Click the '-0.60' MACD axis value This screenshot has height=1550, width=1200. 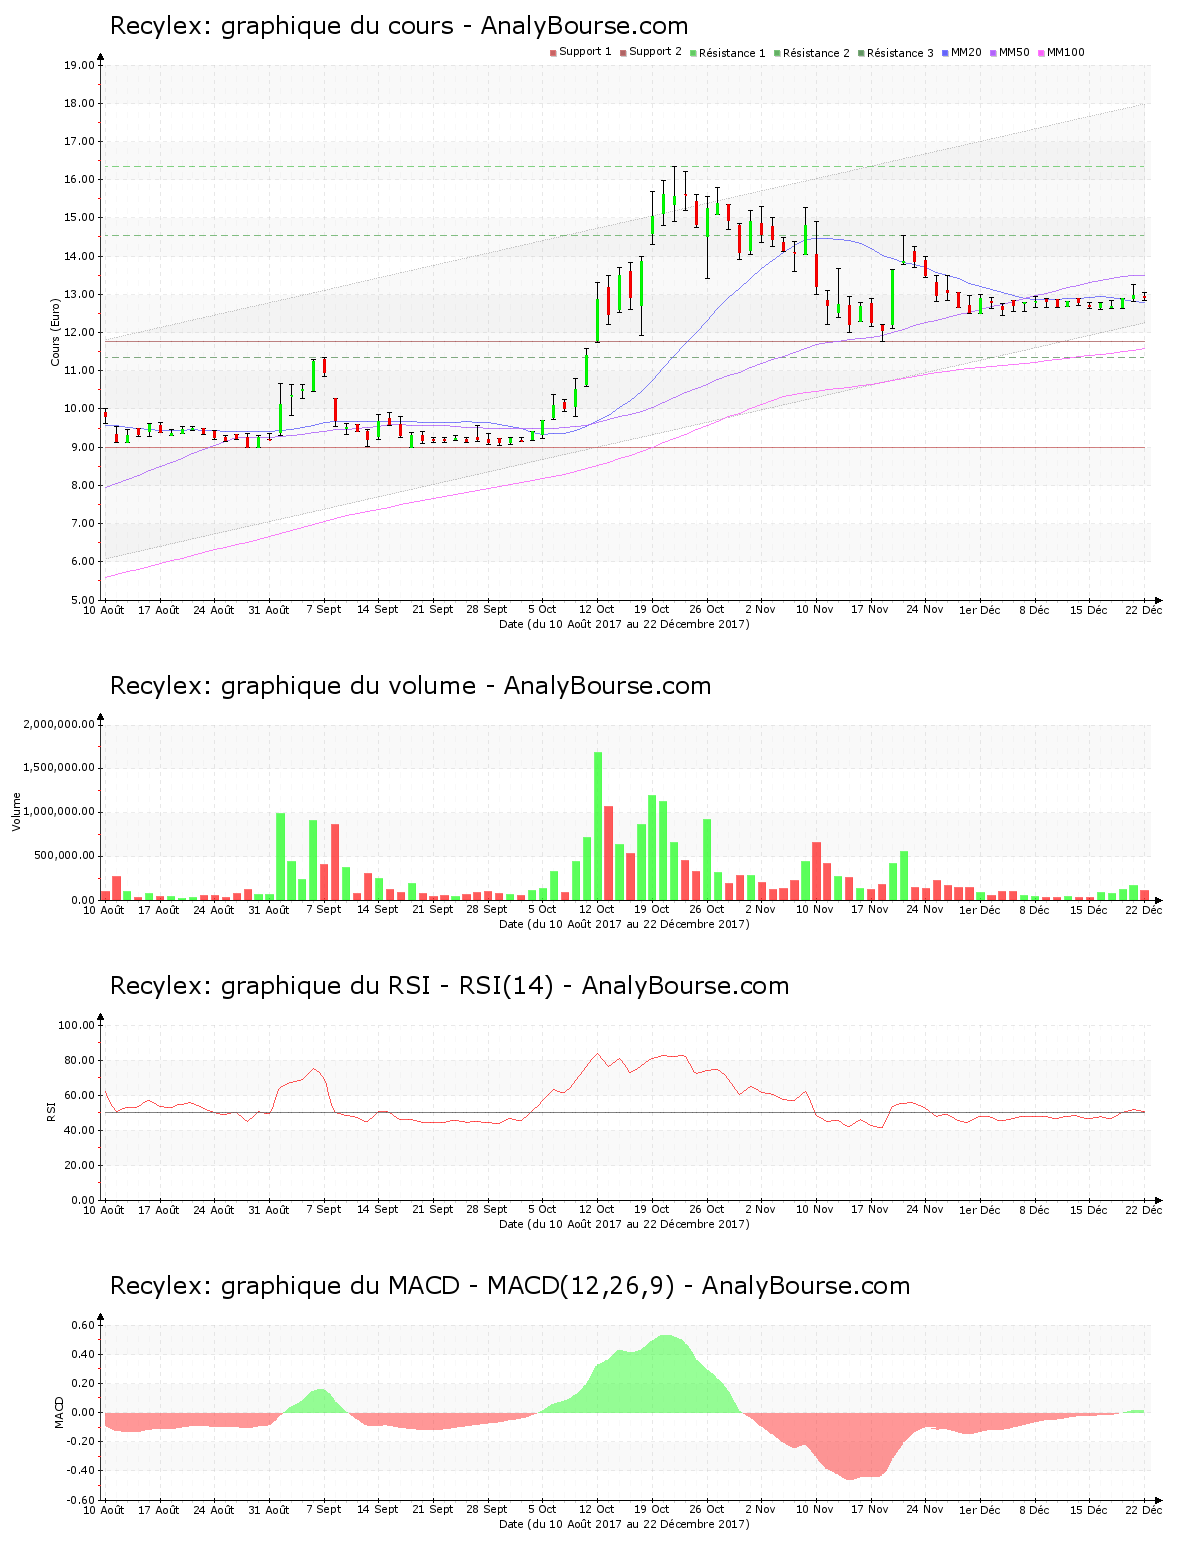[81, 1500]
